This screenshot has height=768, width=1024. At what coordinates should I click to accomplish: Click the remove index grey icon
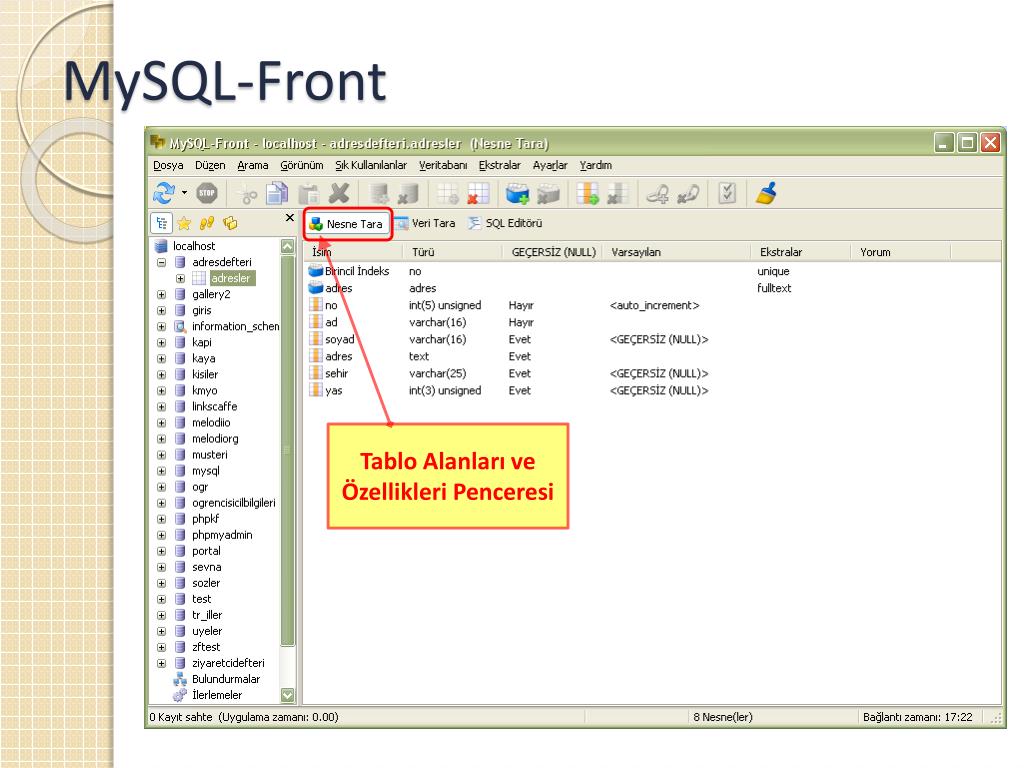(548, 193)
